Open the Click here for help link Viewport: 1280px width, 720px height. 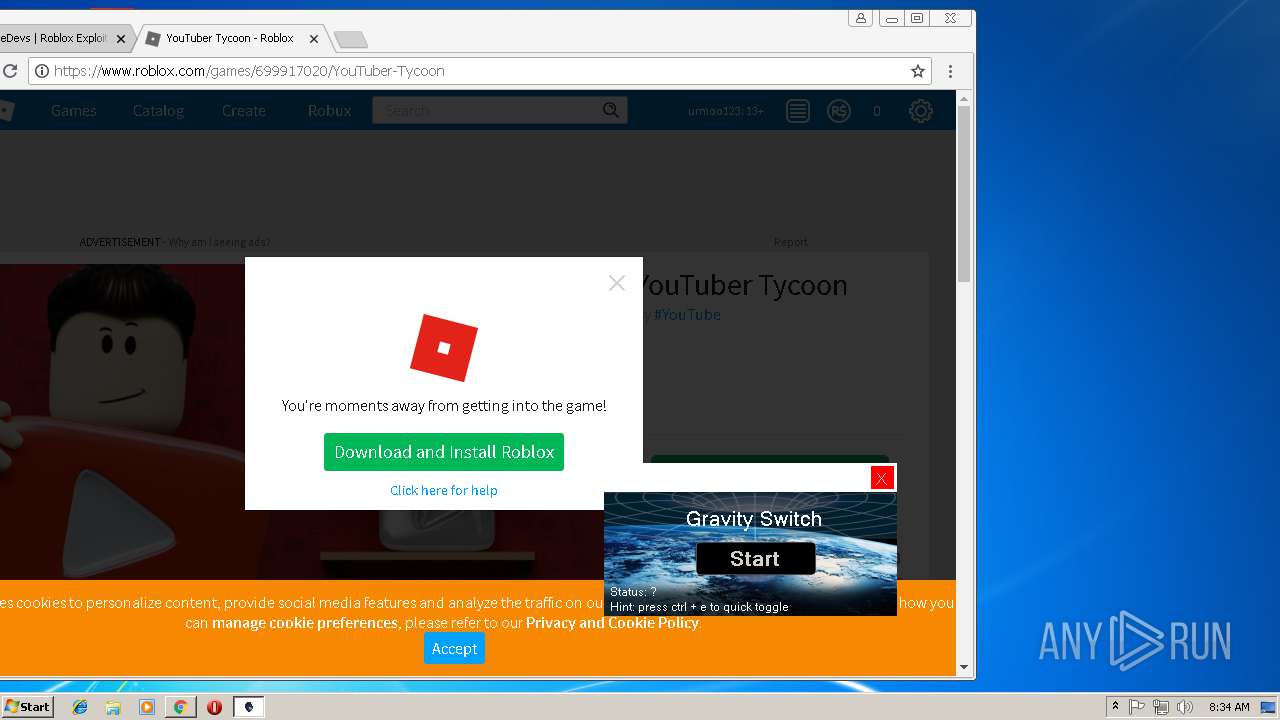[444, 490]
